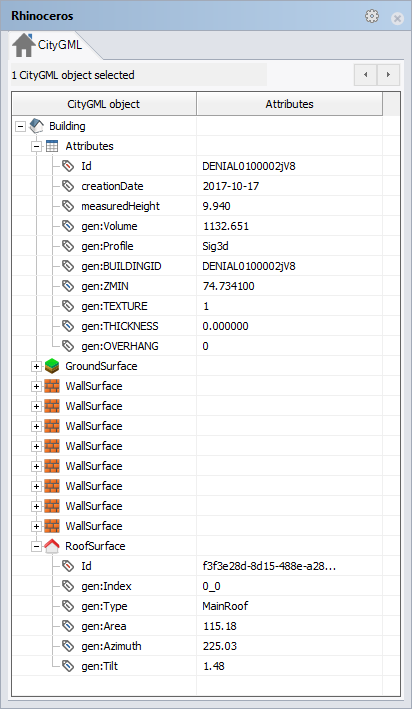
Task: Select the Building node house icon
Action: point(36,126)
